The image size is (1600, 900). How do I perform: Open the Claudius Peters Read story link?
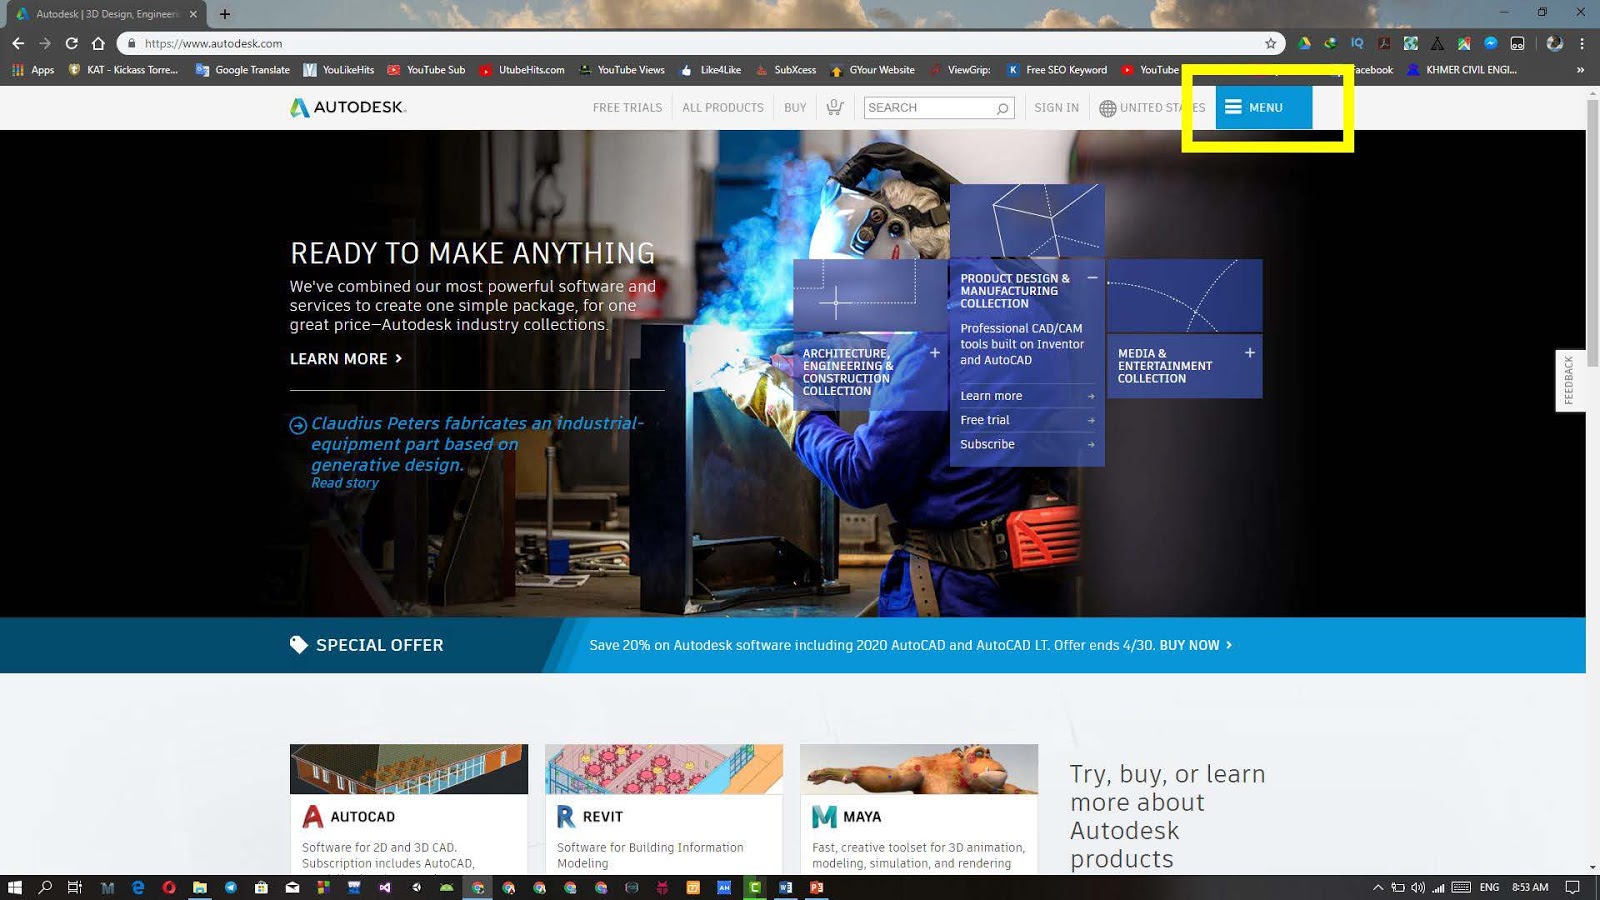(344, 483)
